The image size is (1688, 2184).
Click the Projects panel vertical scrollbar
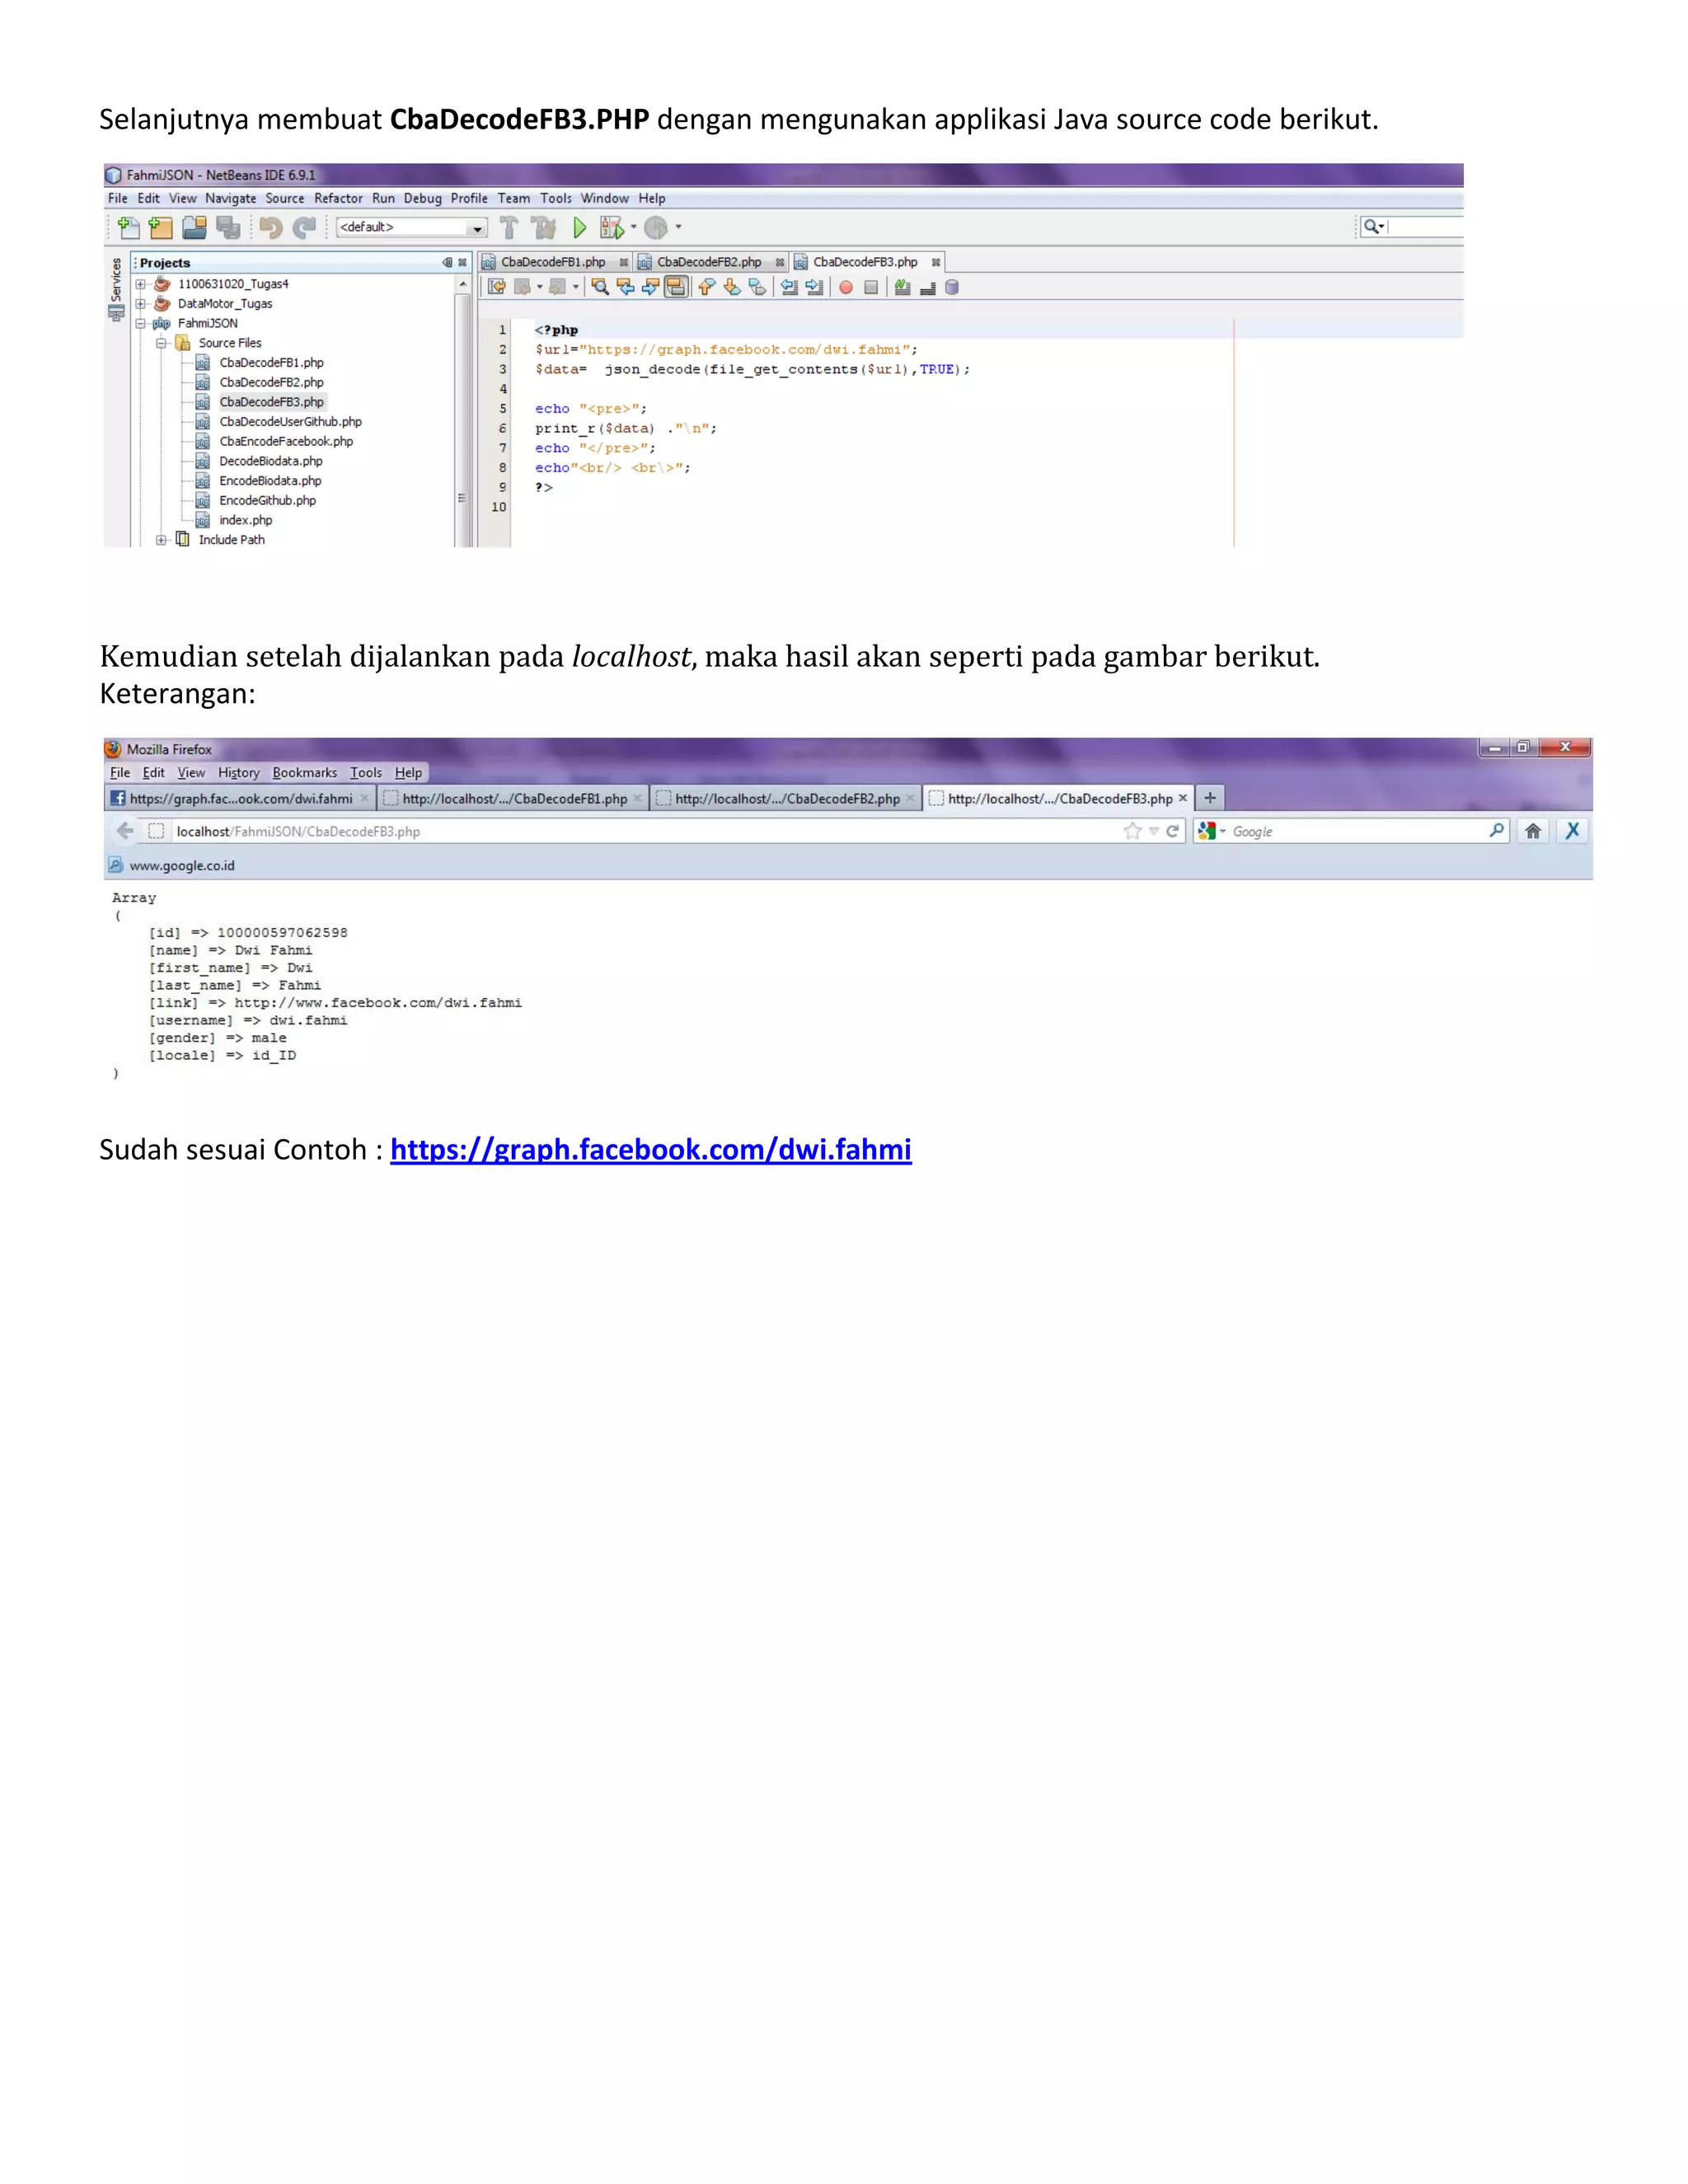pyautogui.click(x=463, y=412)
